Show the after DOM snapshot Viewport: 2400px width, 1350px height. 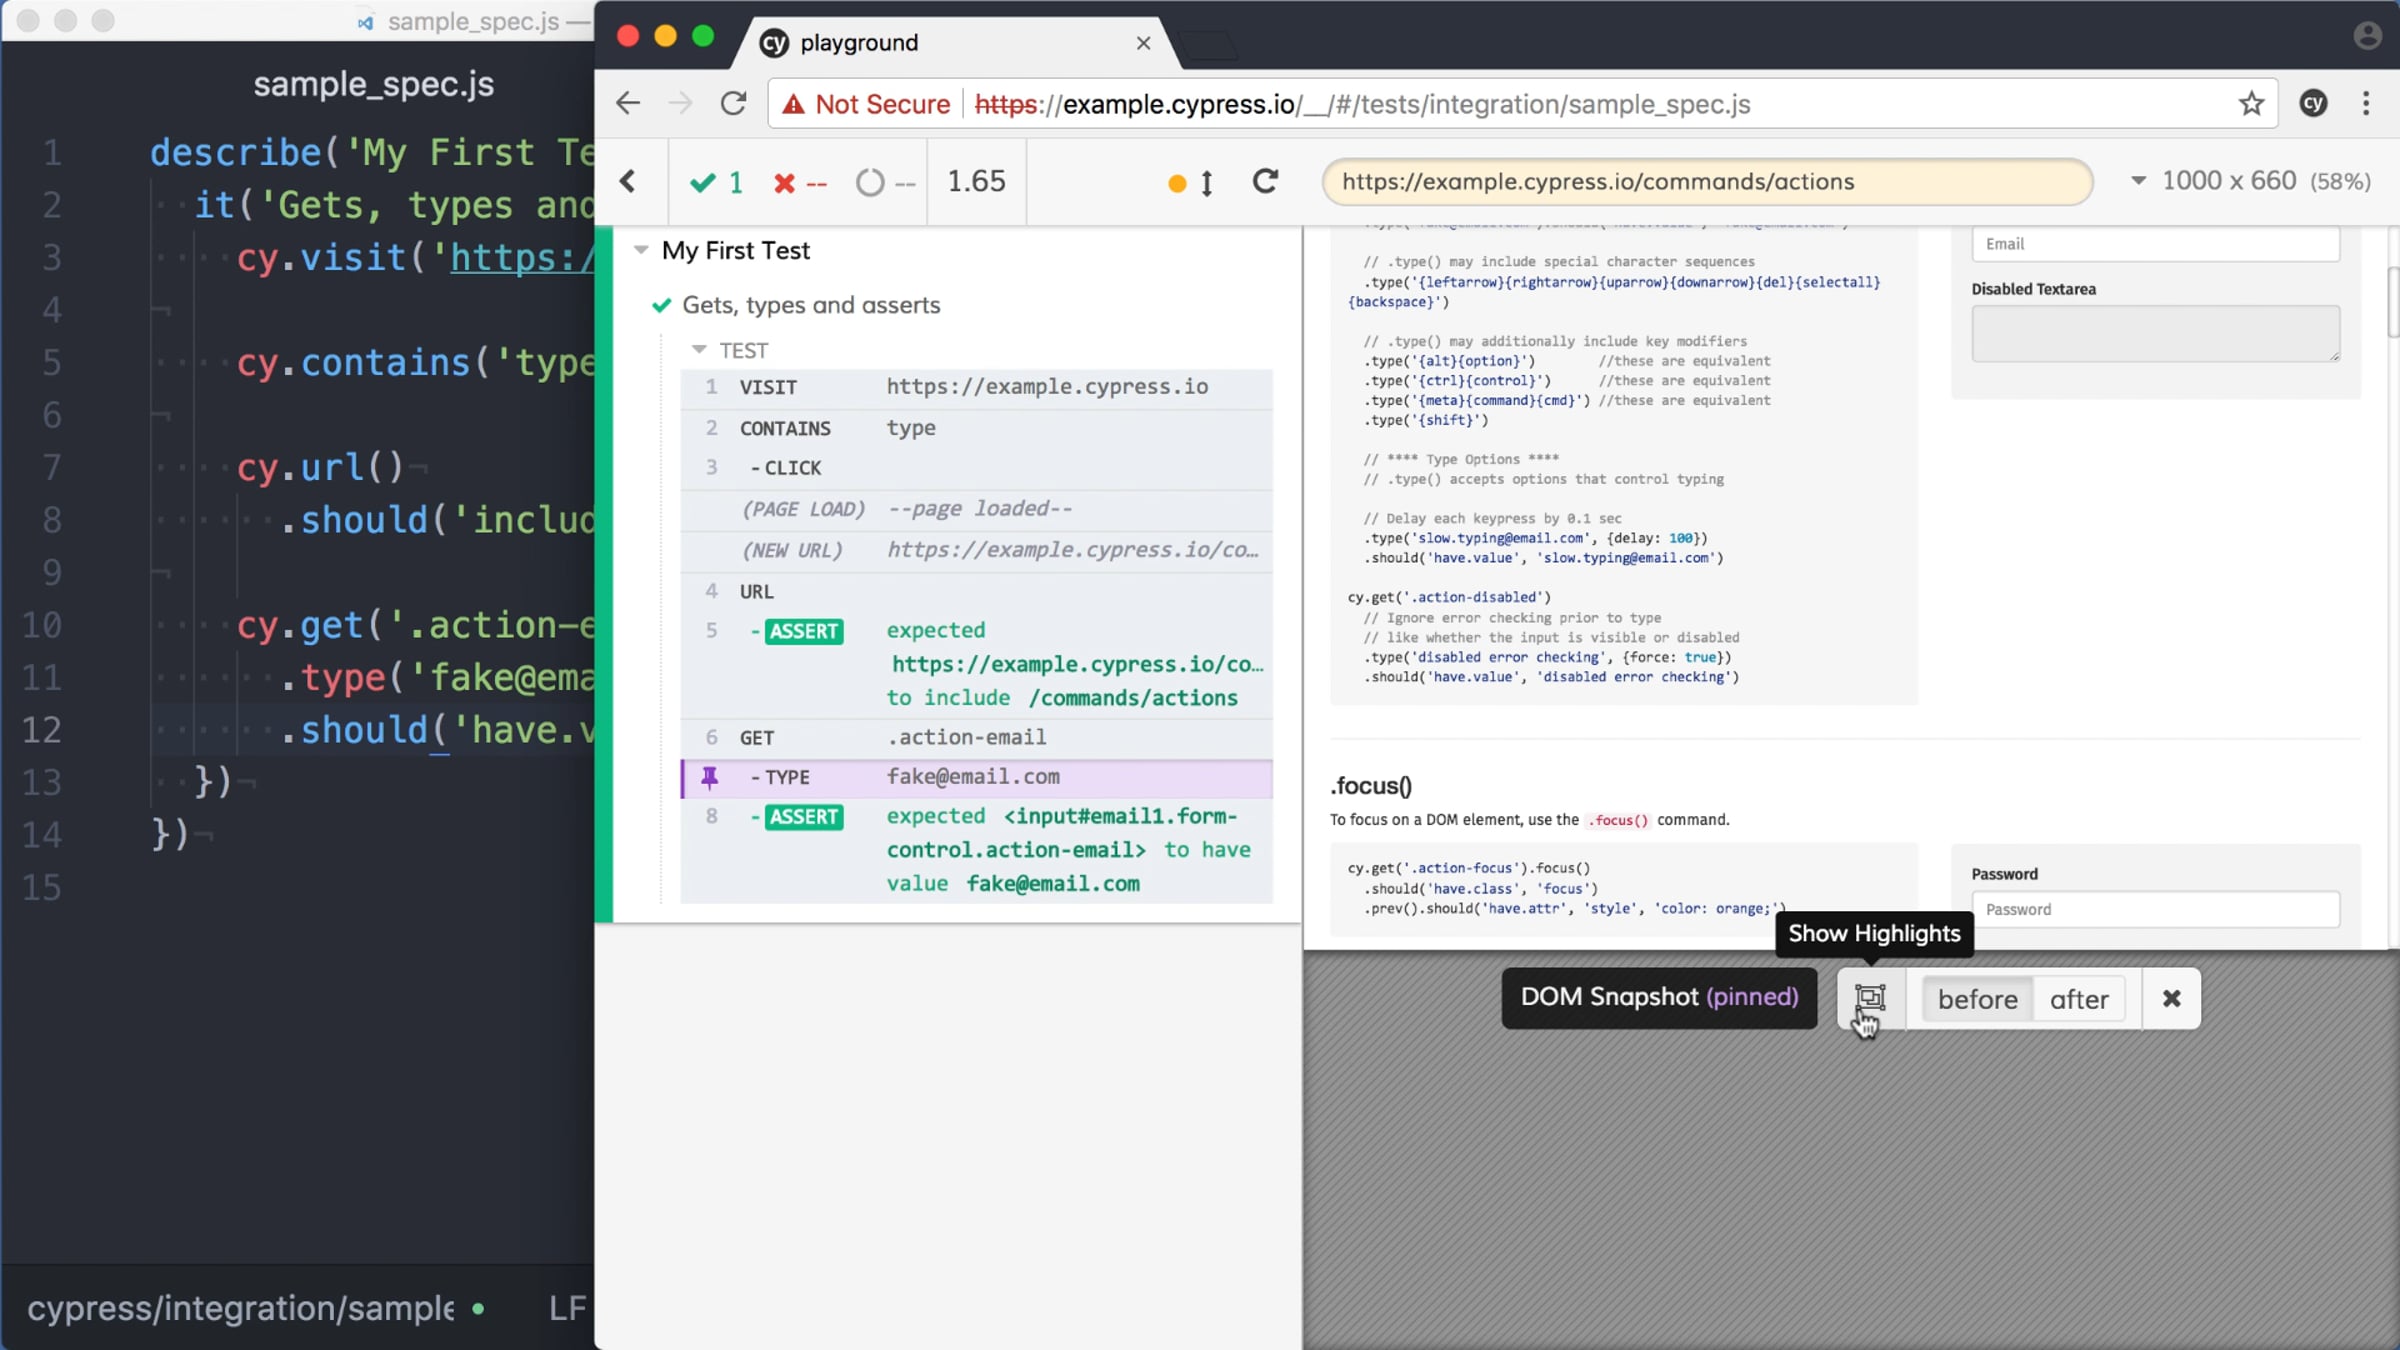2079,999
